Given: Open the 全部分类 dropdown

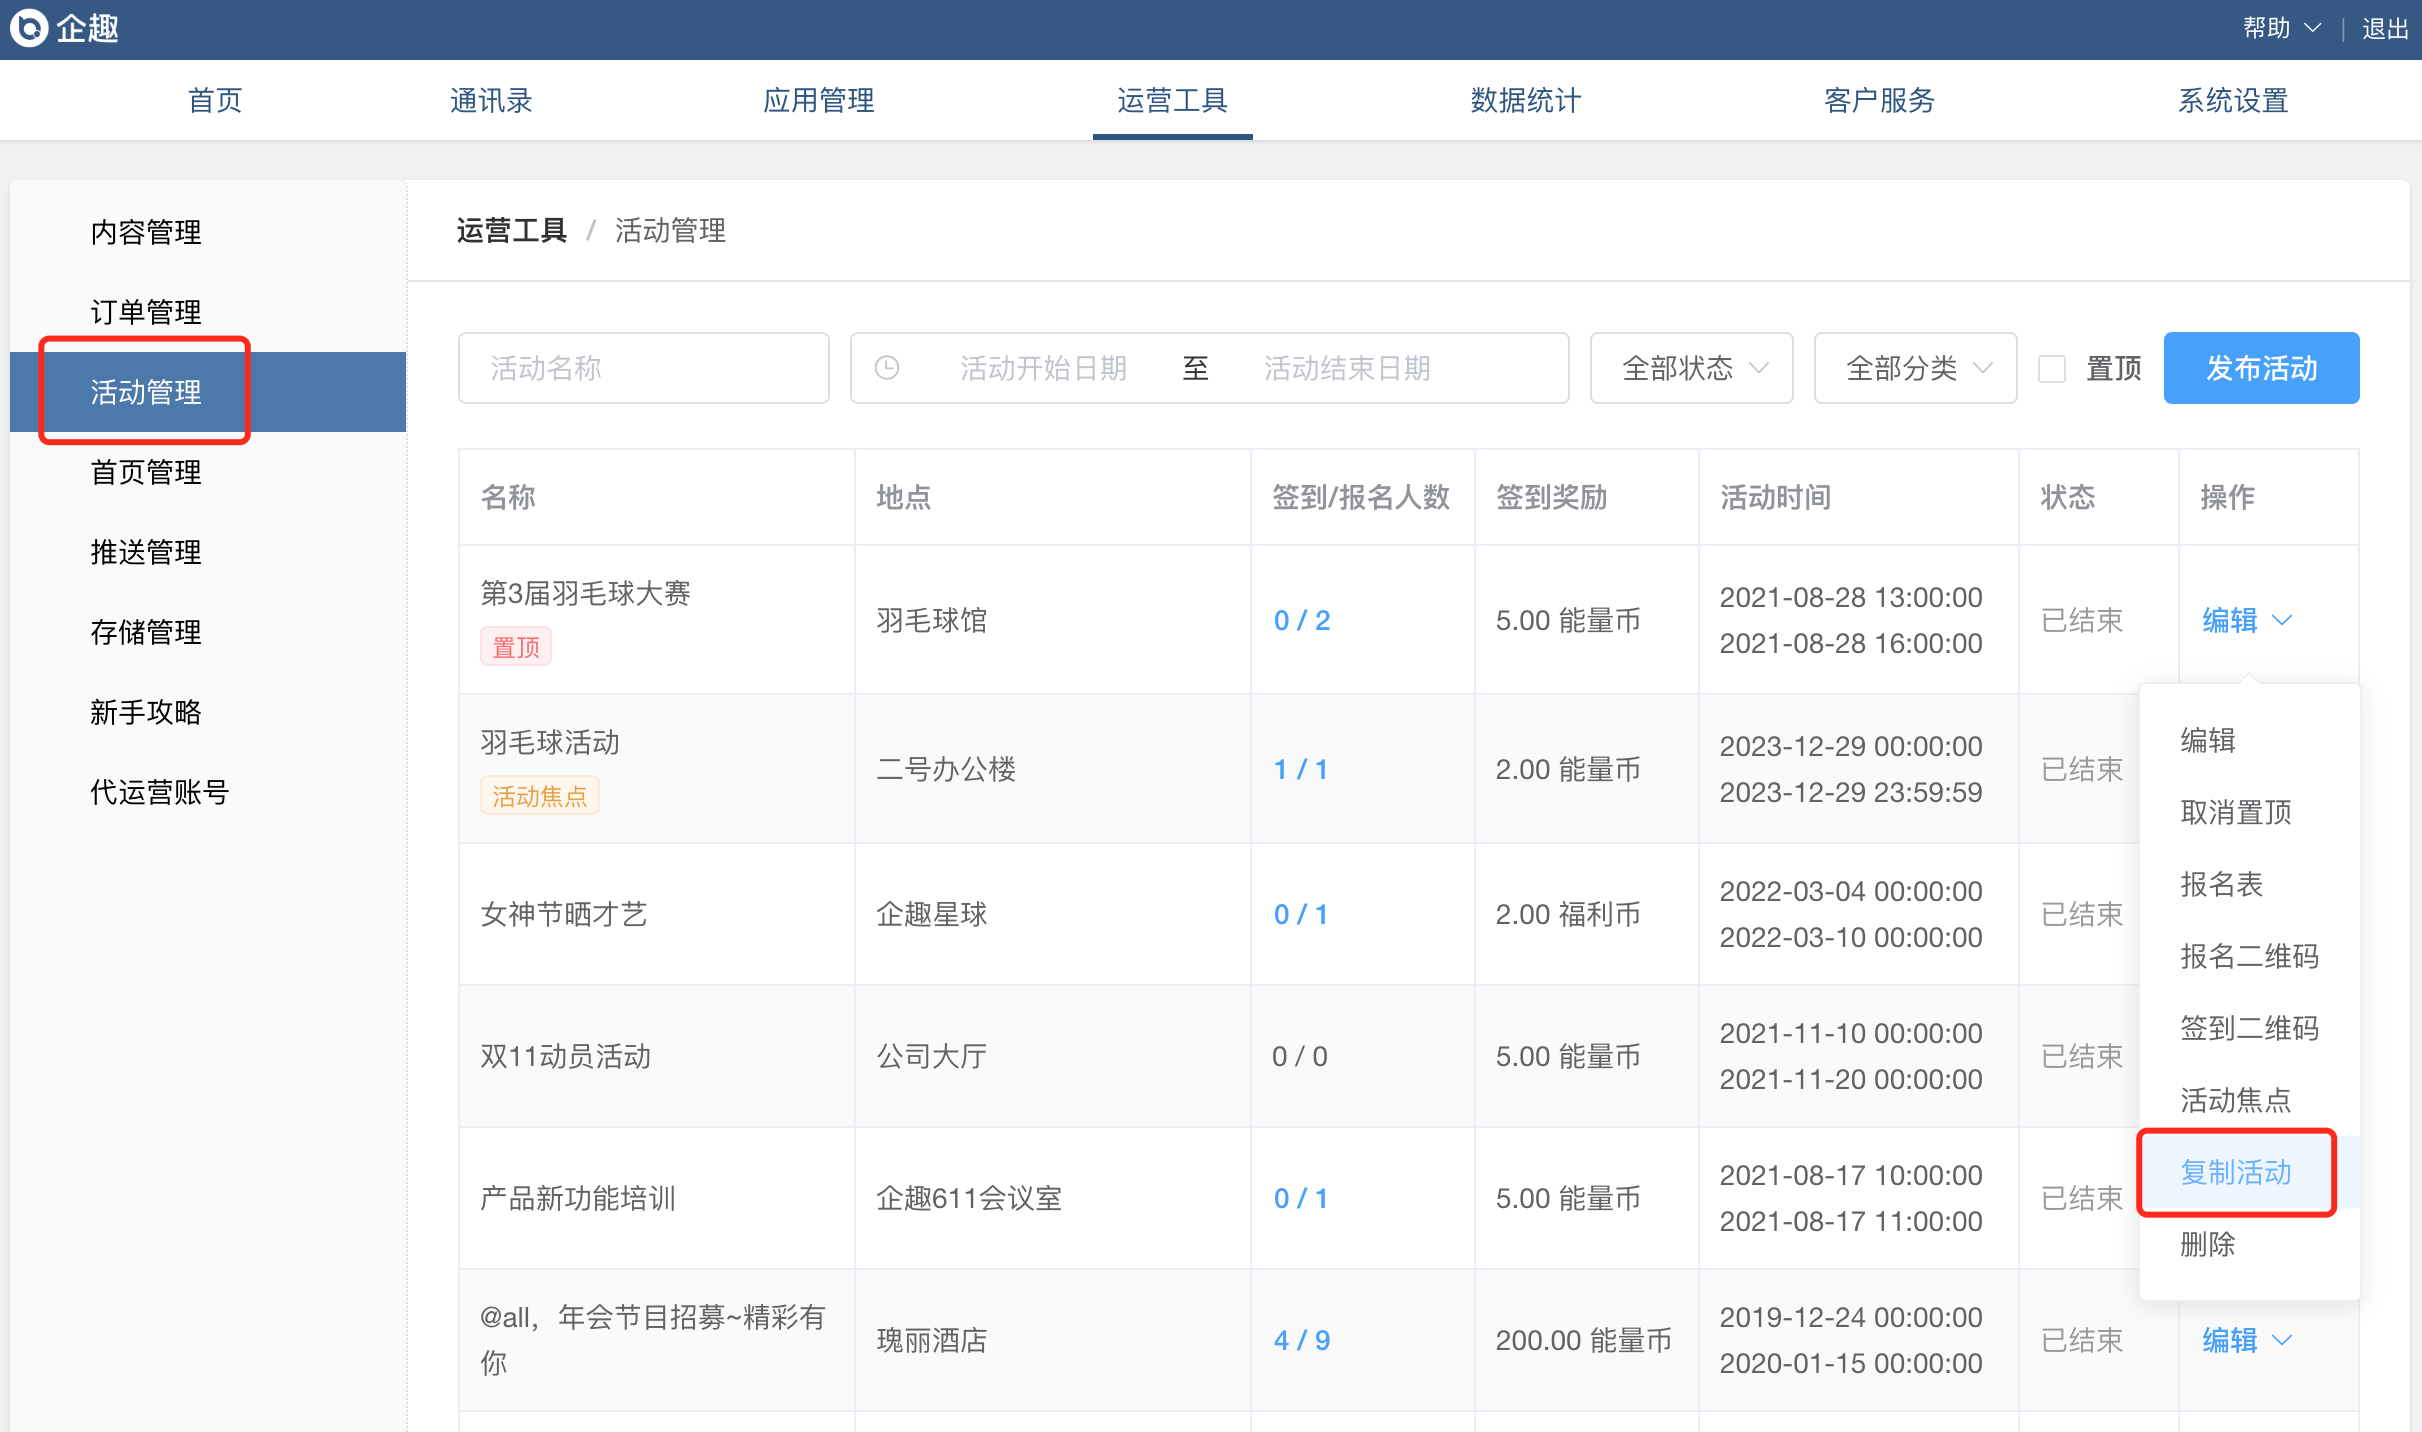Looking at the screenshot, I should (1915, 368).
